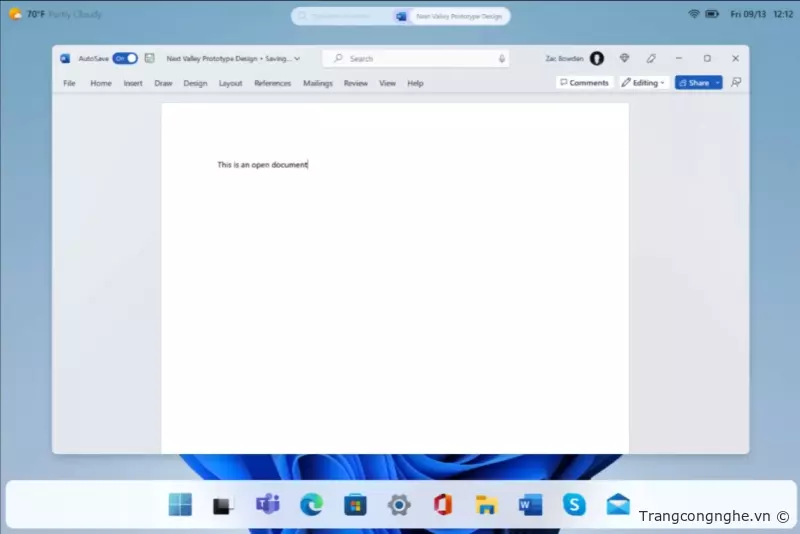
Task: Toggle the AutoSave switch
Action: coord(125,59)
